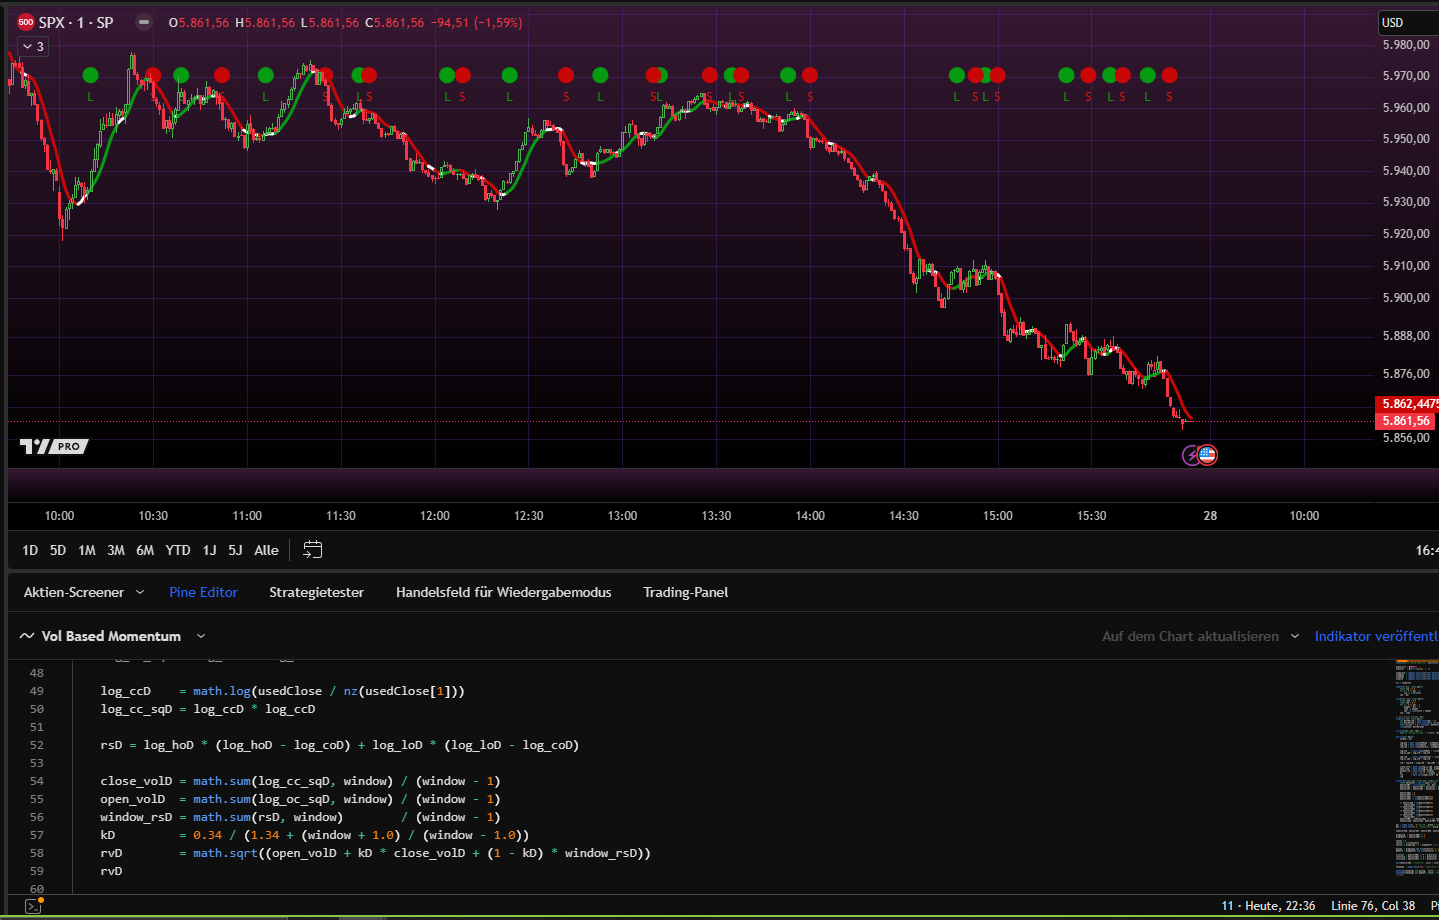
Task: Click line number 57 in the editor gutter
Action: point(37,835)
